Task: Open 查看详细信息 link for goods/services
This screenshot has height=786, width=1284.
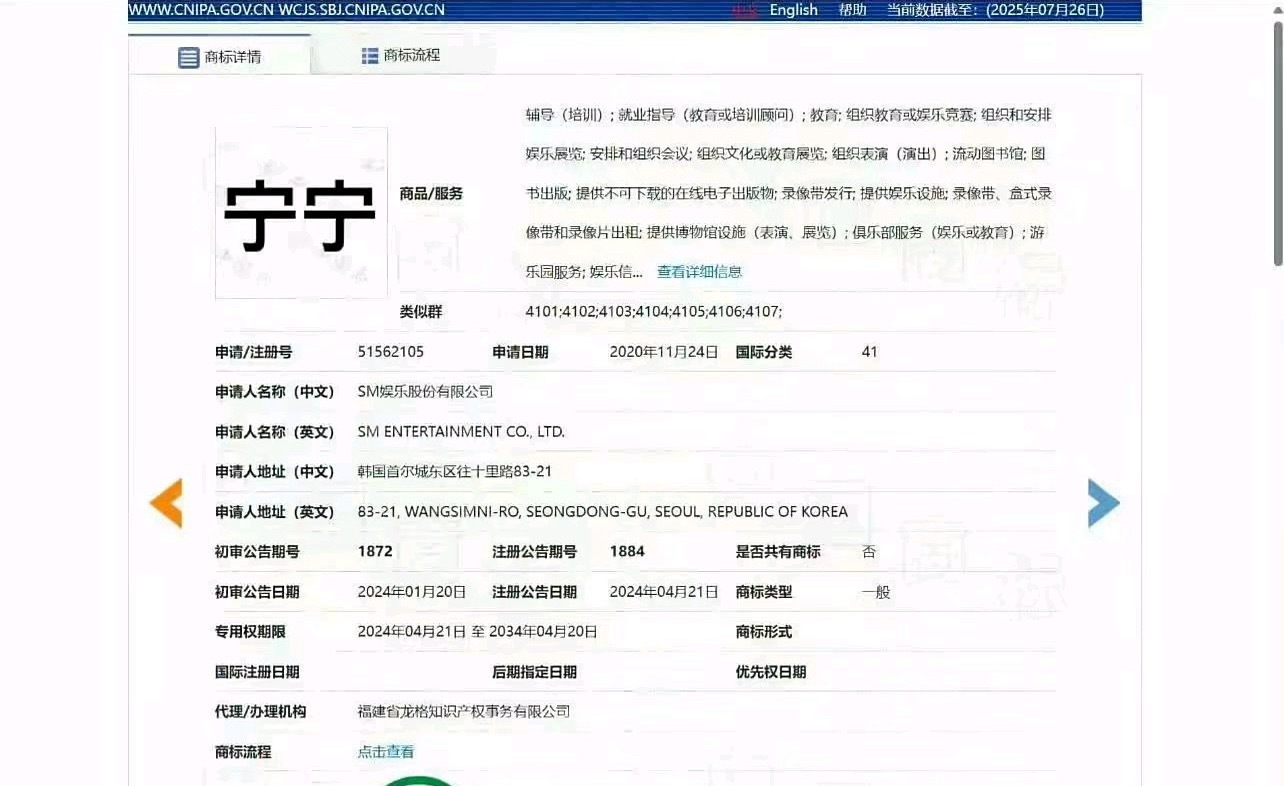Action: coord(699,272)
